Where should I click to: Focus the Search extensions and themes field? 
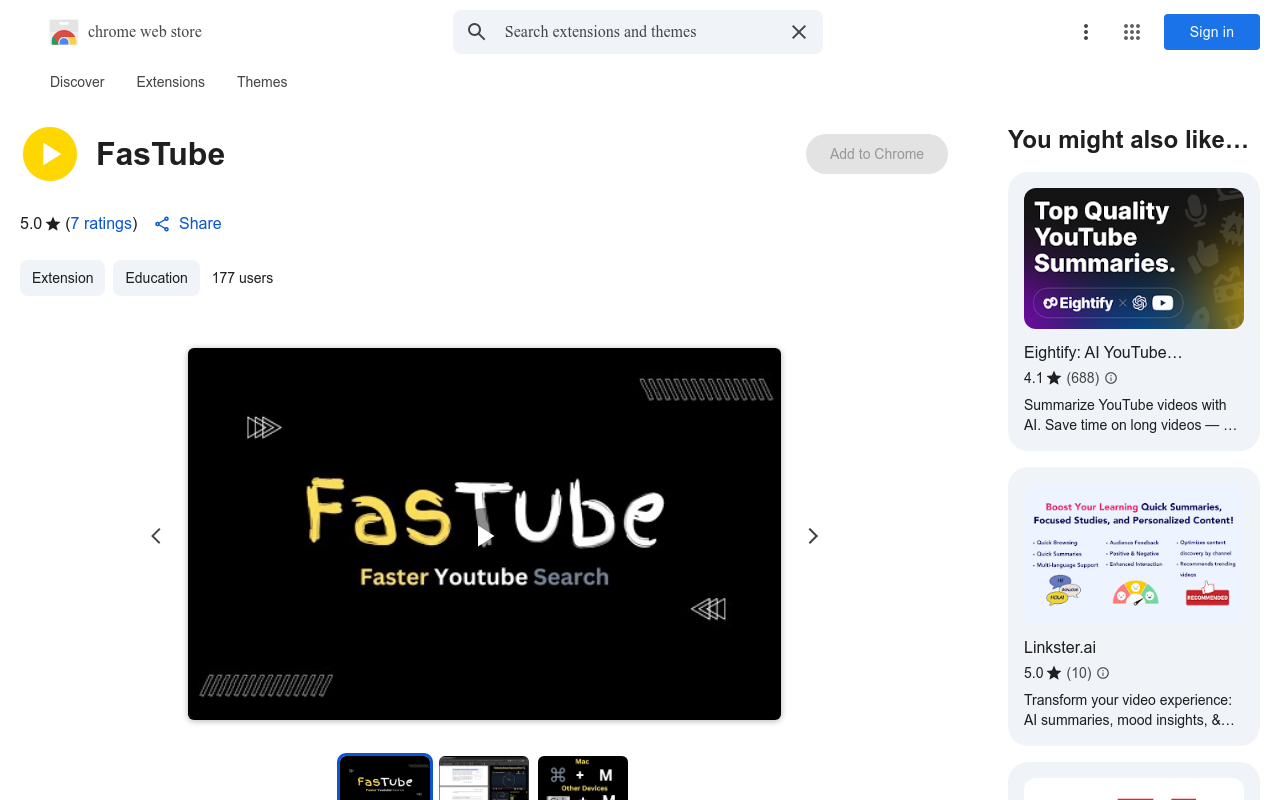point(638,32)
